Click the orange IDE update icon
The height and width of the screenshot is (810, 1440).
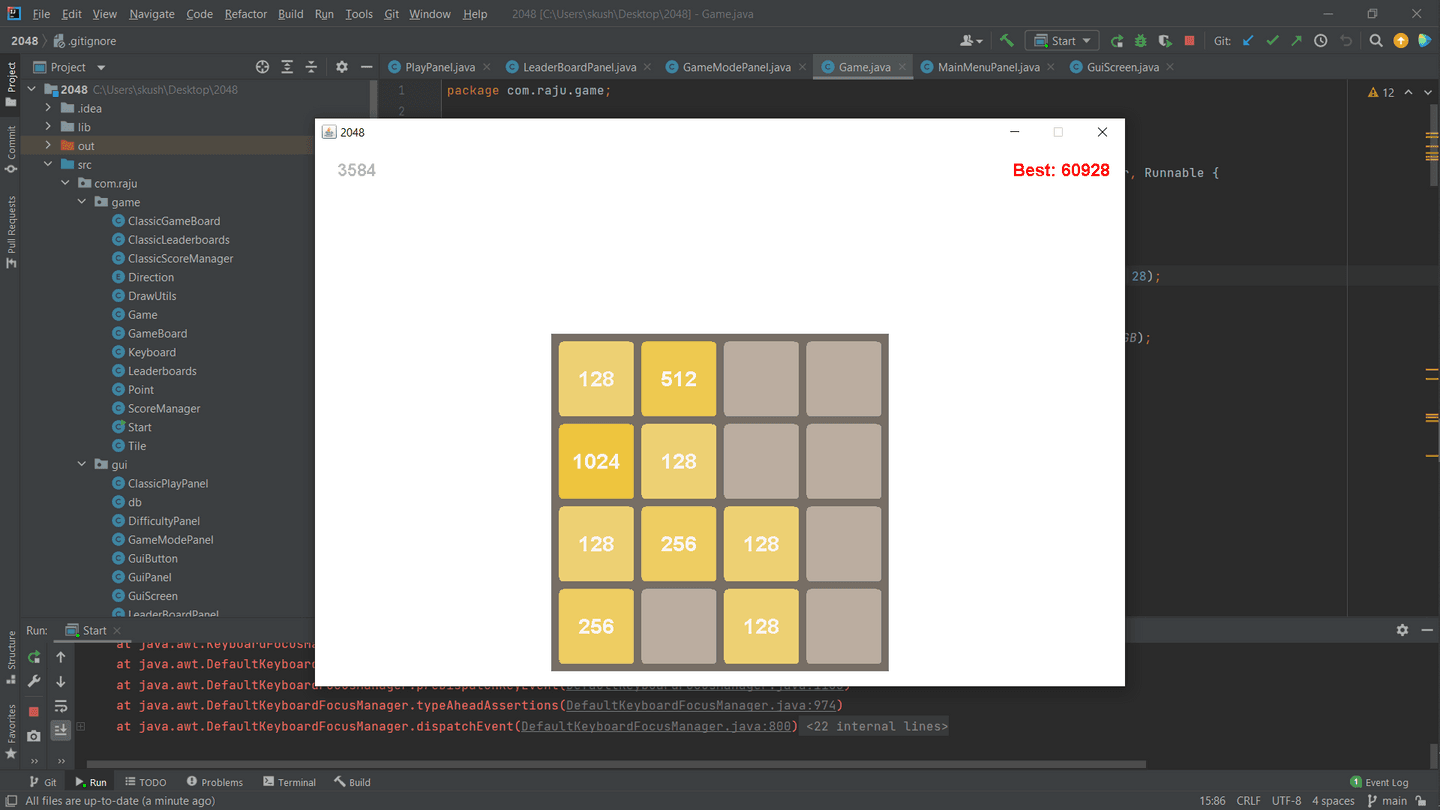pyautogui.click(x=1400, y=41)
